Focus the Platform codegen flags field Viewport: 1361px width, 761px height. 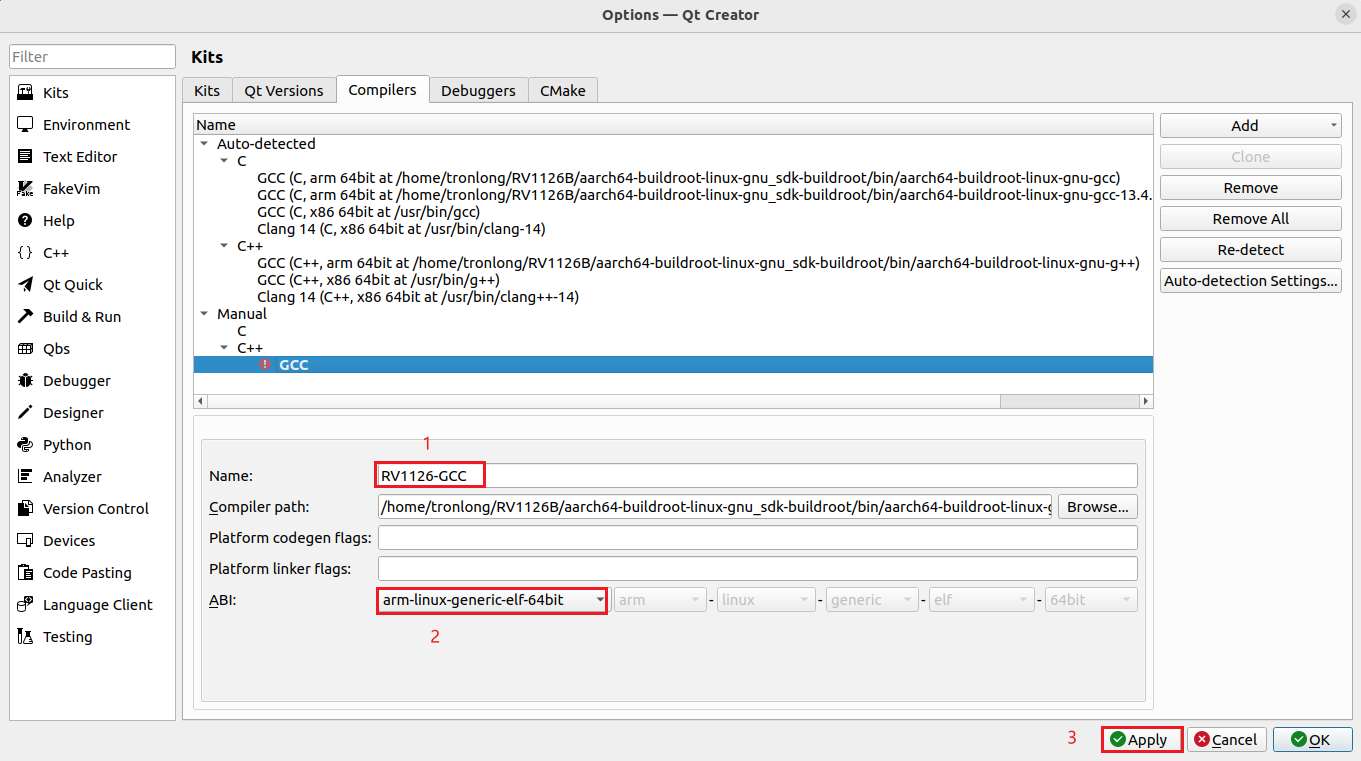pos(757,538)
